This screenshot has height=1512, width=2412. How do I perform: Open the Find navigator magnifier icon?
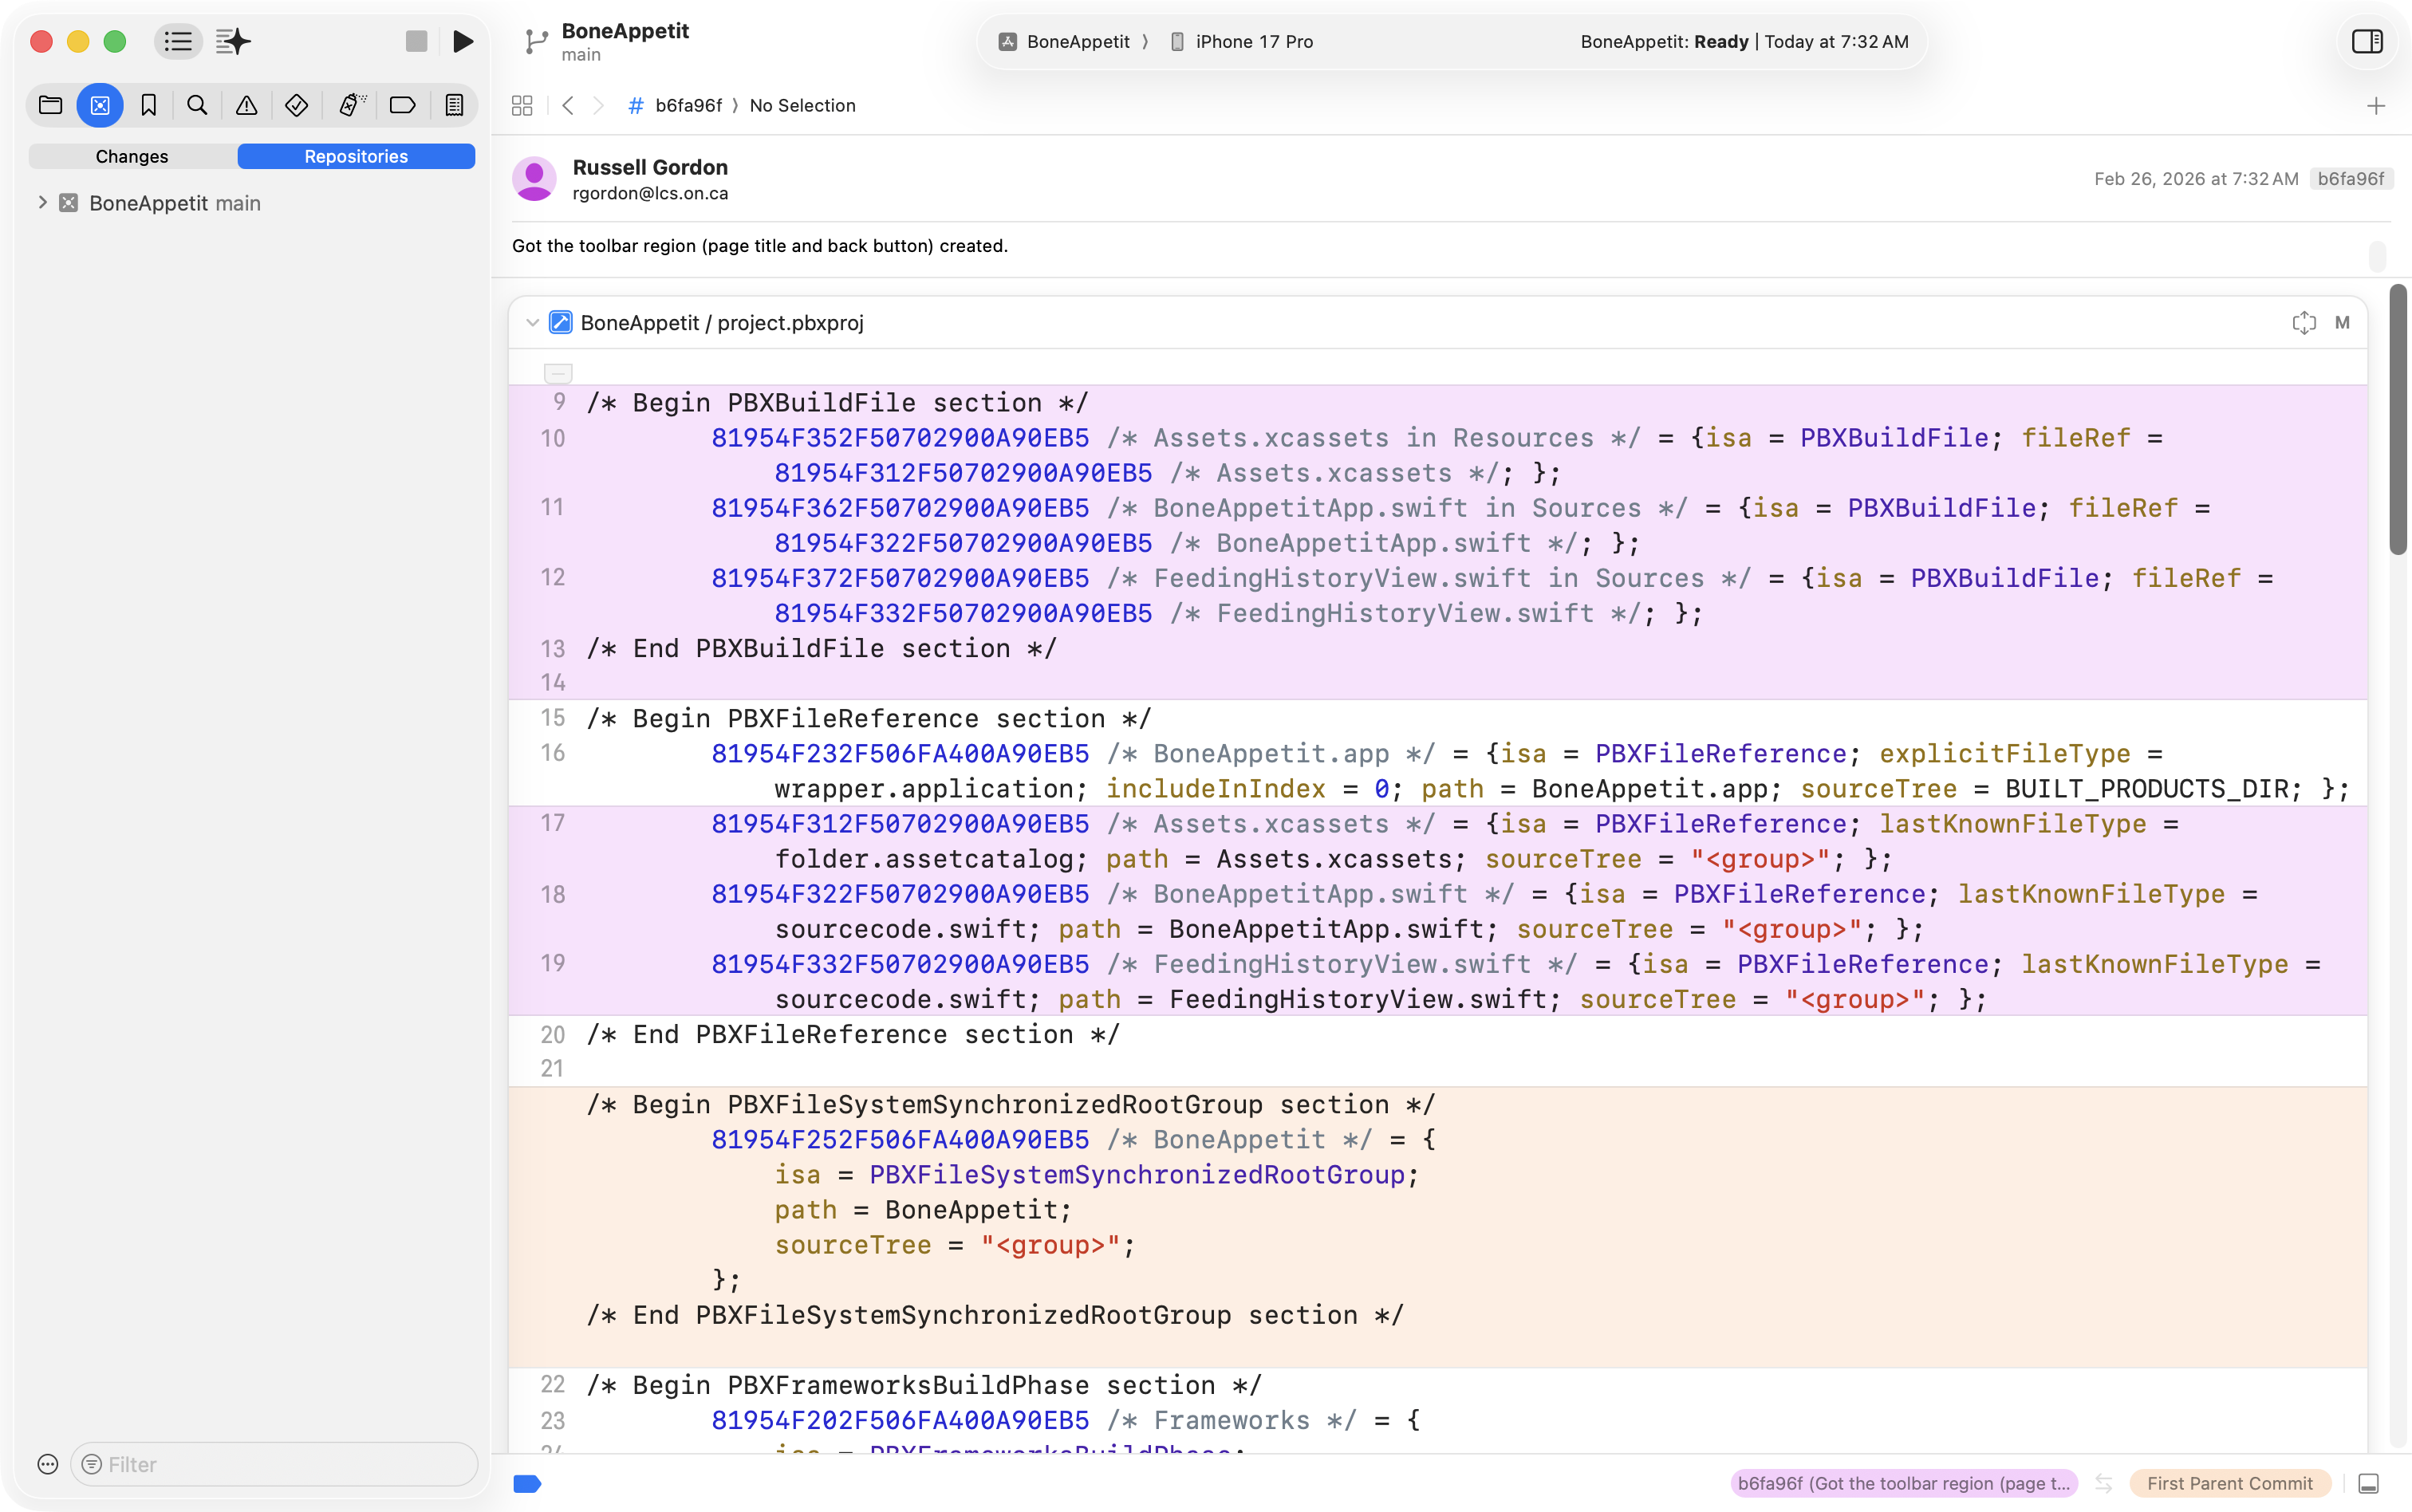[197, 105]
